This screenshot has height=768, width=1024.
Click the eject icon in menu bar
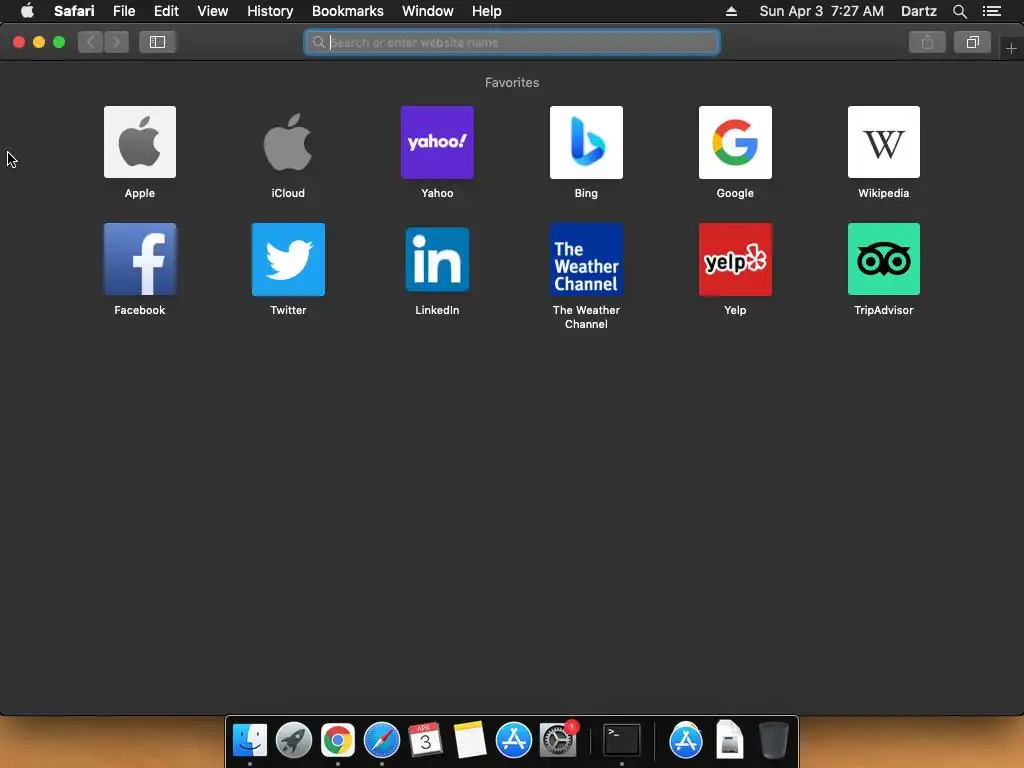[731, 11]
